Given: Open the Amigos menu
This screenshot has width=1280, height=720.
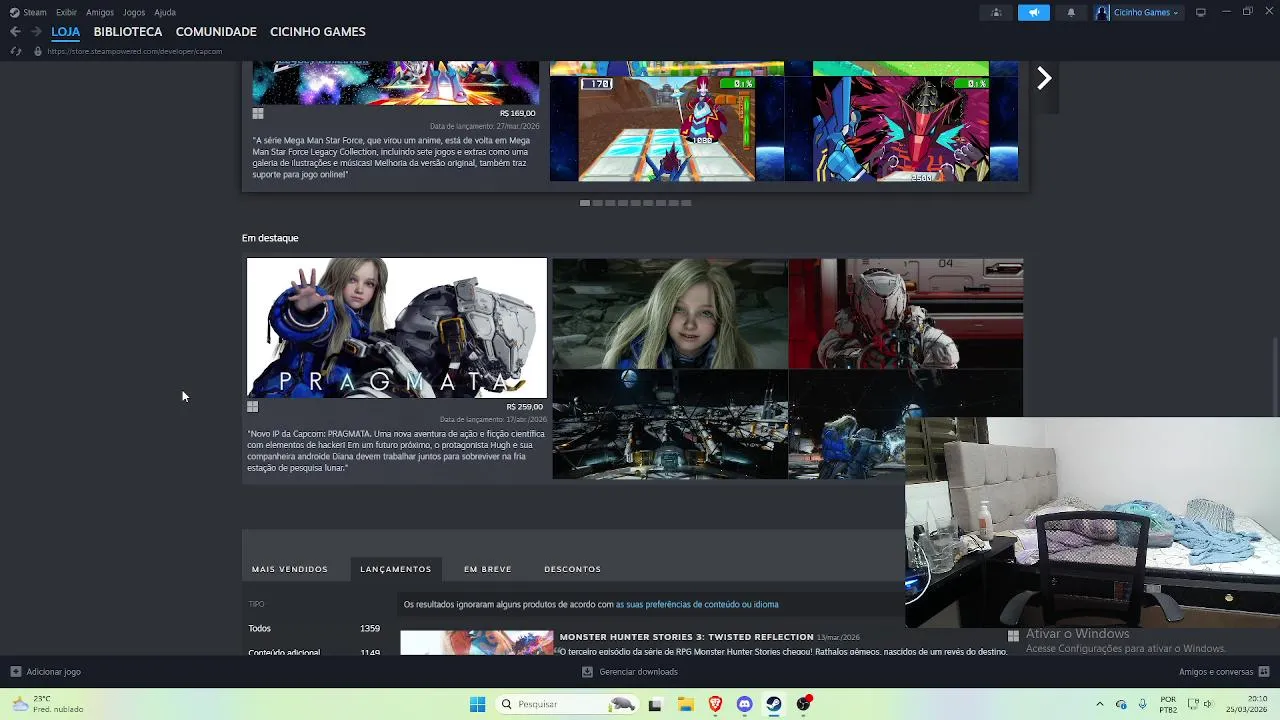Looking at the screenshot, I should (x=100, y=12).
